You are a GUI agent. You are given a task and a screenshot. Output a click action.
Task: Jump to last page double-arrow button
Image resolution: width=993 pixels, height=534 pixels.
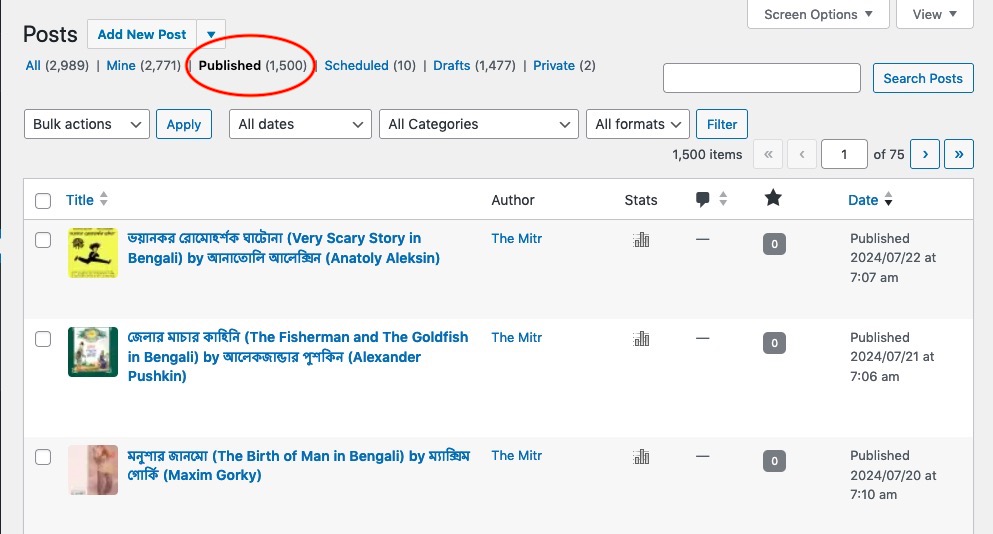click(x=959, y=154)
